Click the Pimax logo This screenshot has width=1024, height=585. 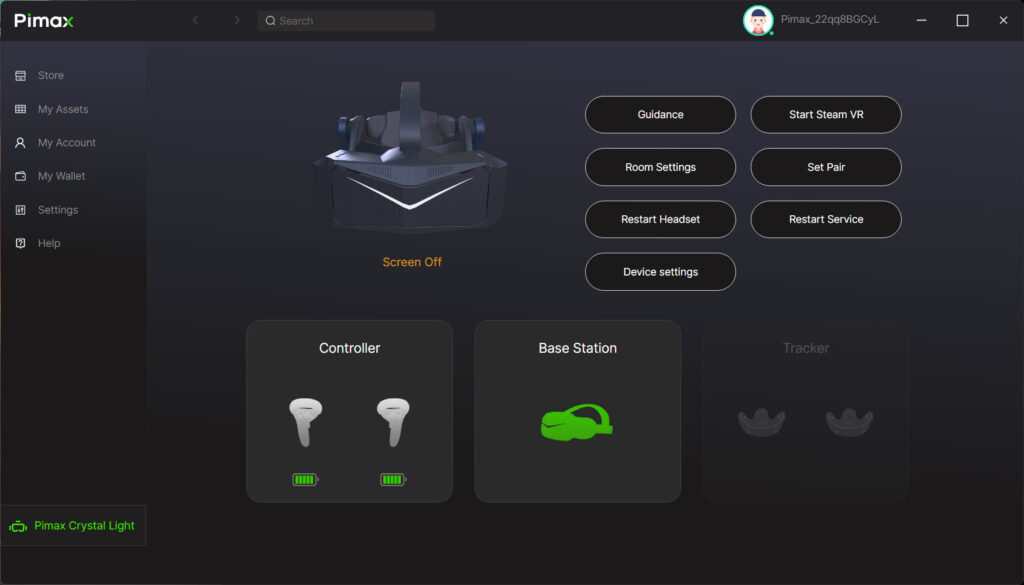tap(44, 21)
